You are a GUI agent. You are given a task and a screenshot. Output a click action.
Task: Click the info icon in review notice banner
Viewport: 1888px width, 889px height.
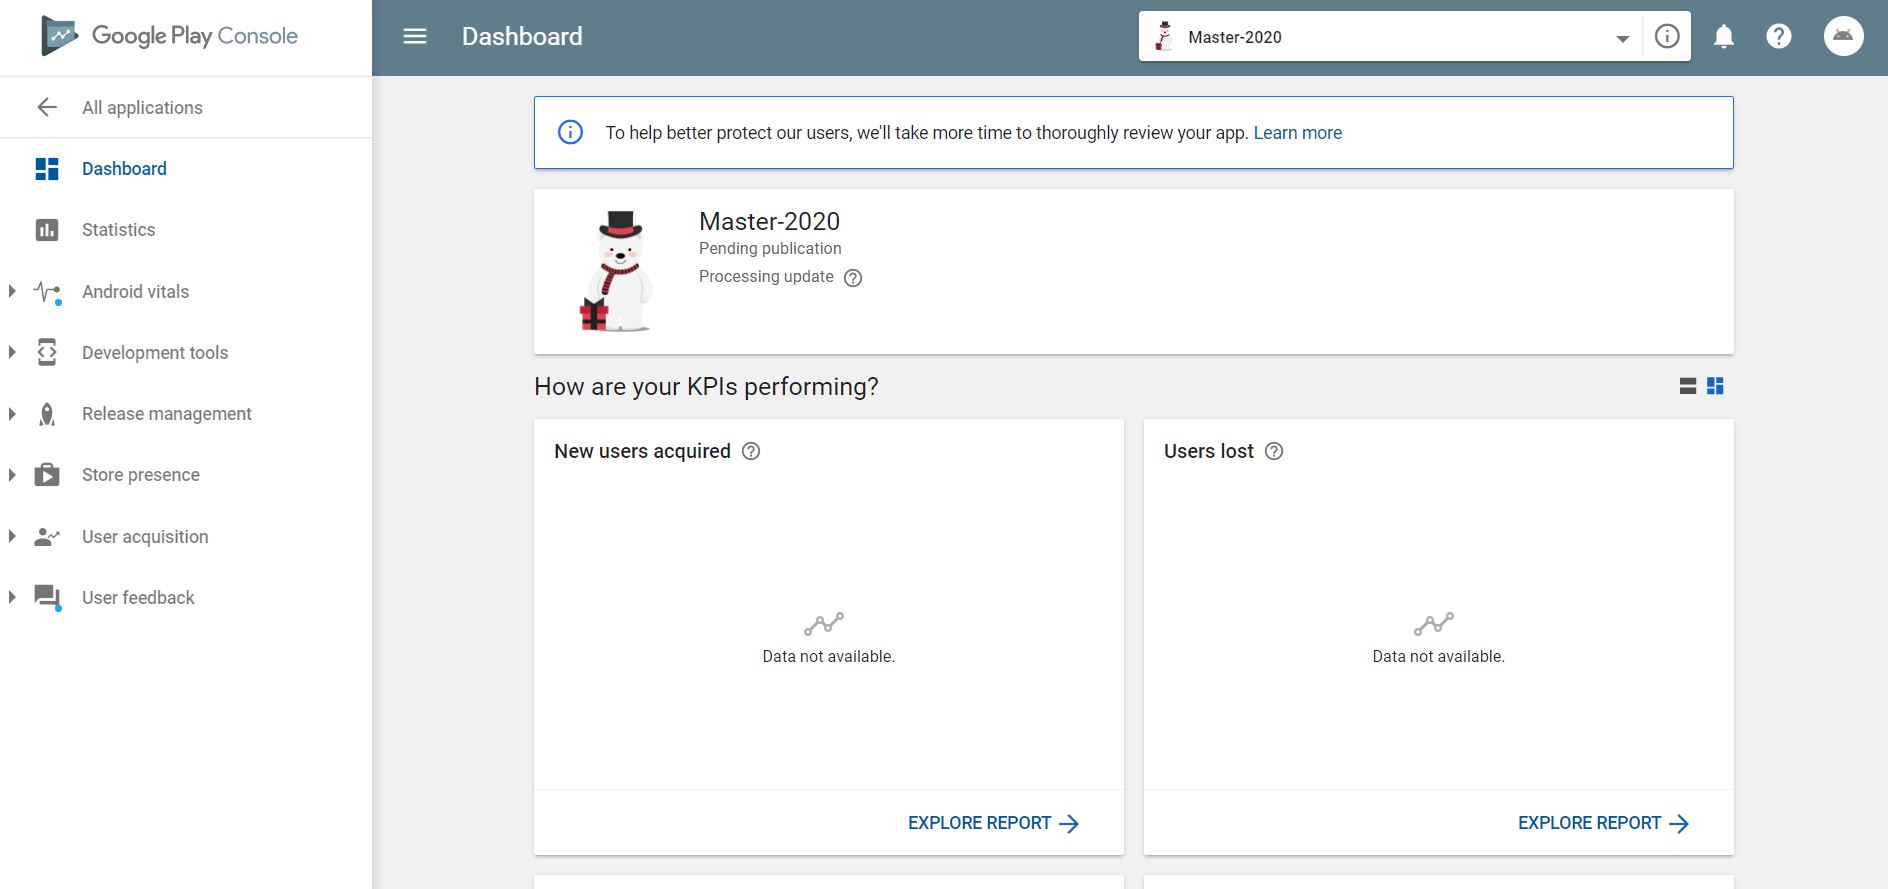coord(570,132)
